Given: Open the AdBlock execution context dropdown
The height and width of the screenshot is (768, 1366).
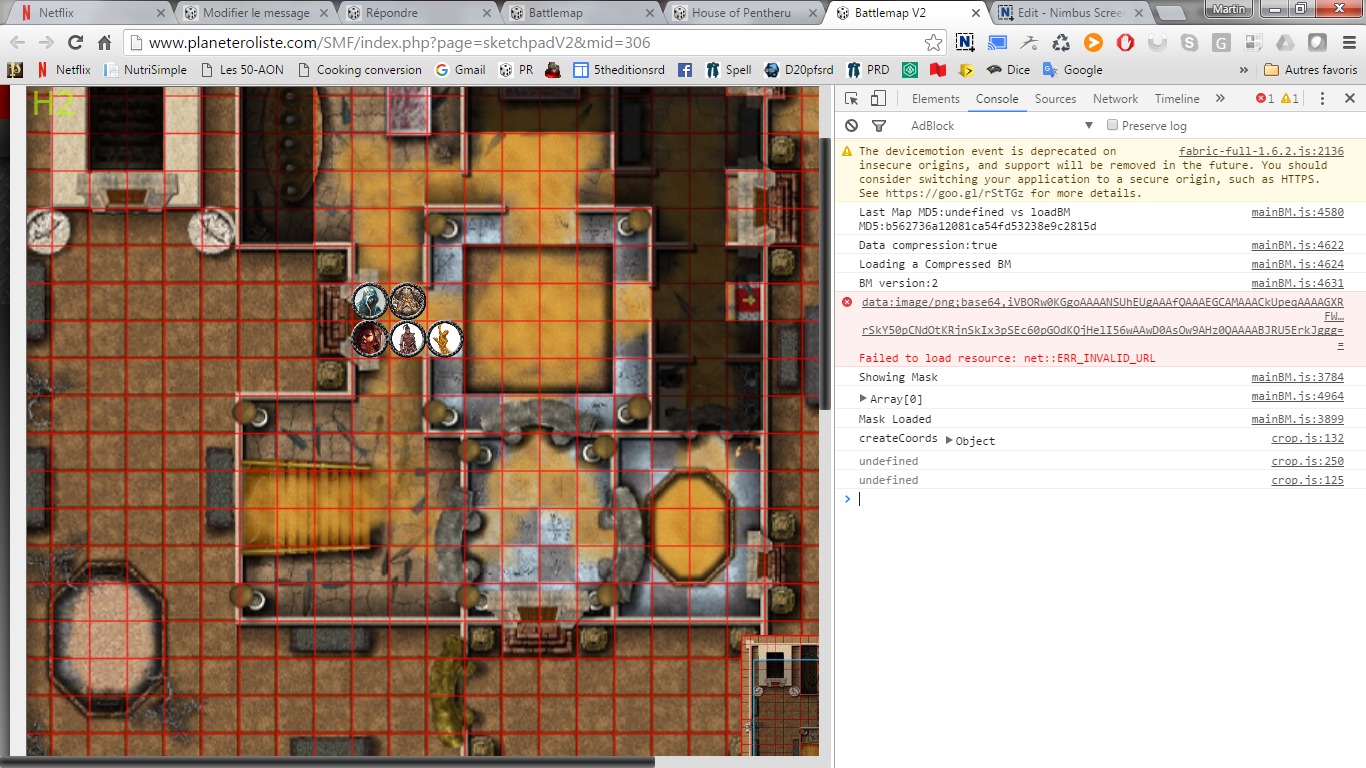Looking at the screenshot, I should point(1000,126).
